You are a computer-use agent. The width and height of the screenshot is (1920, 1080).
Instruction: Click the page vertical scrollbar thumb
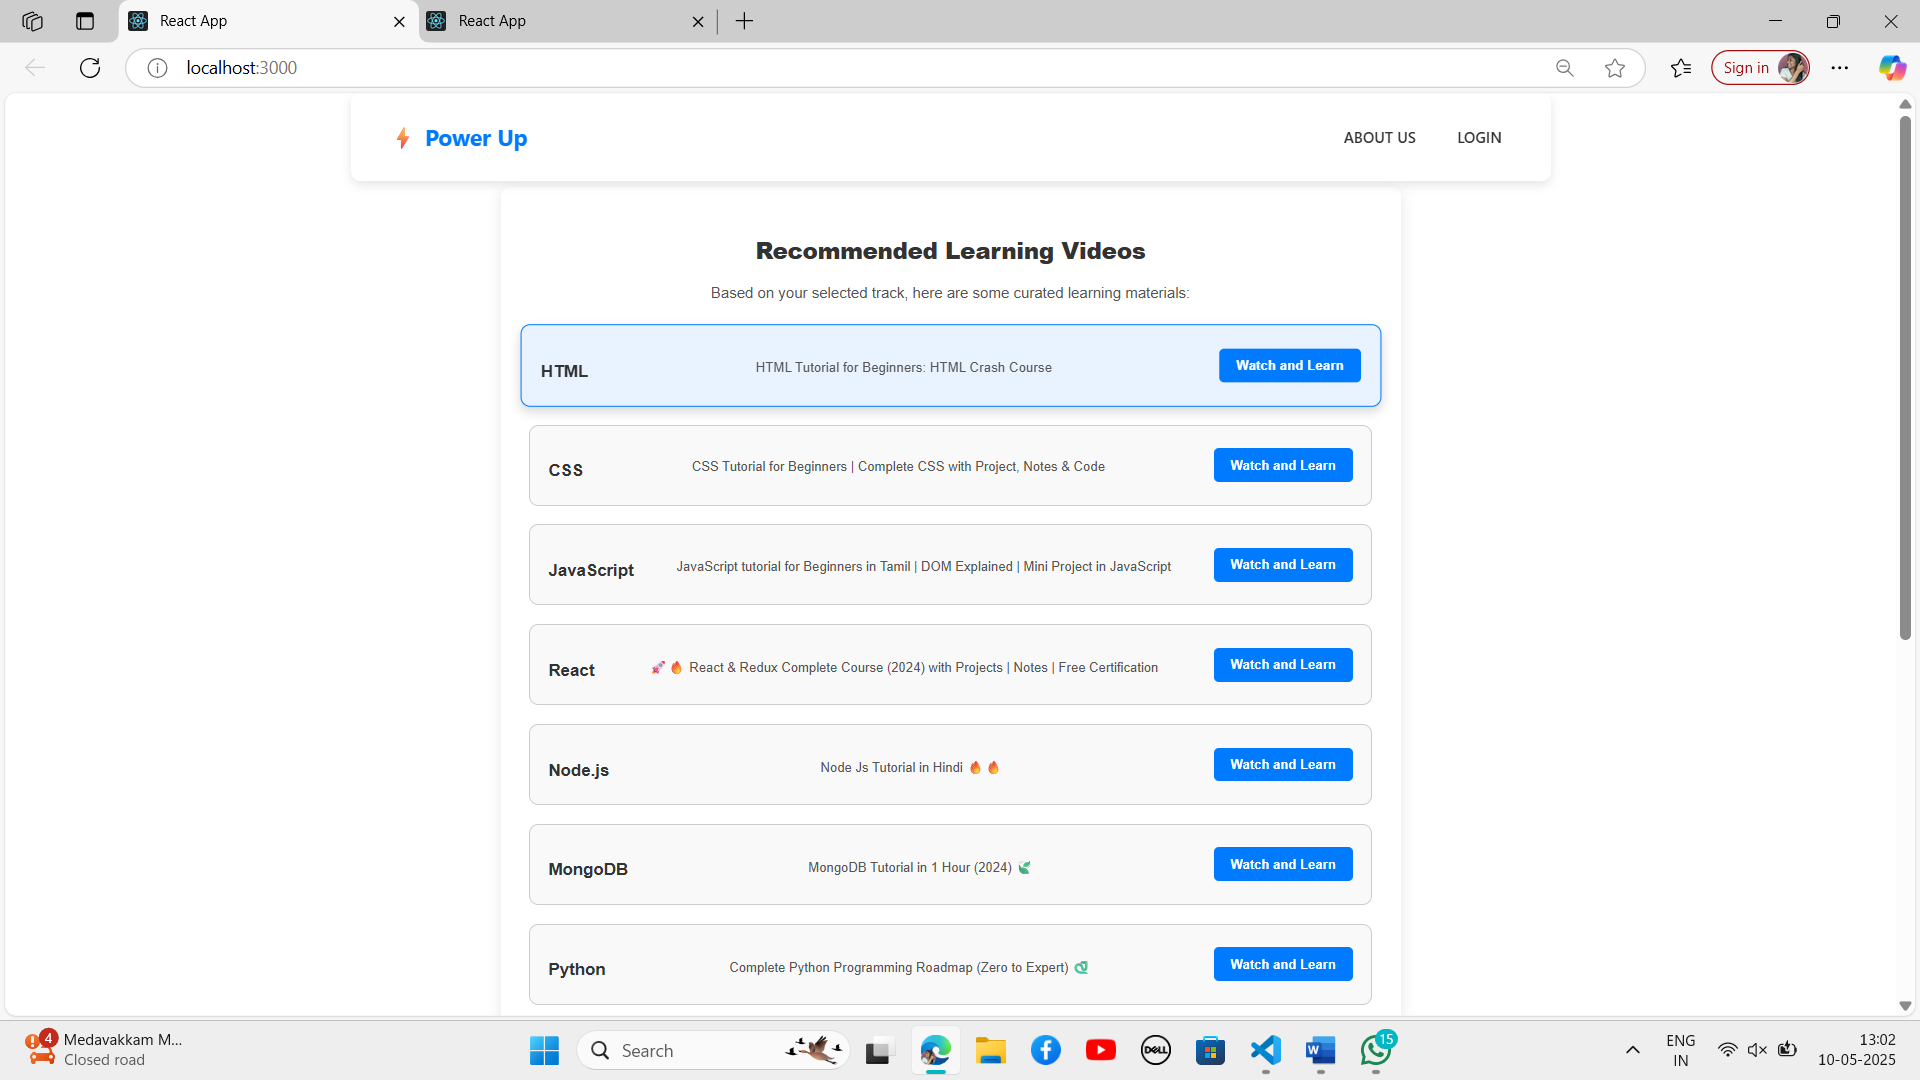coord(1905,380)
